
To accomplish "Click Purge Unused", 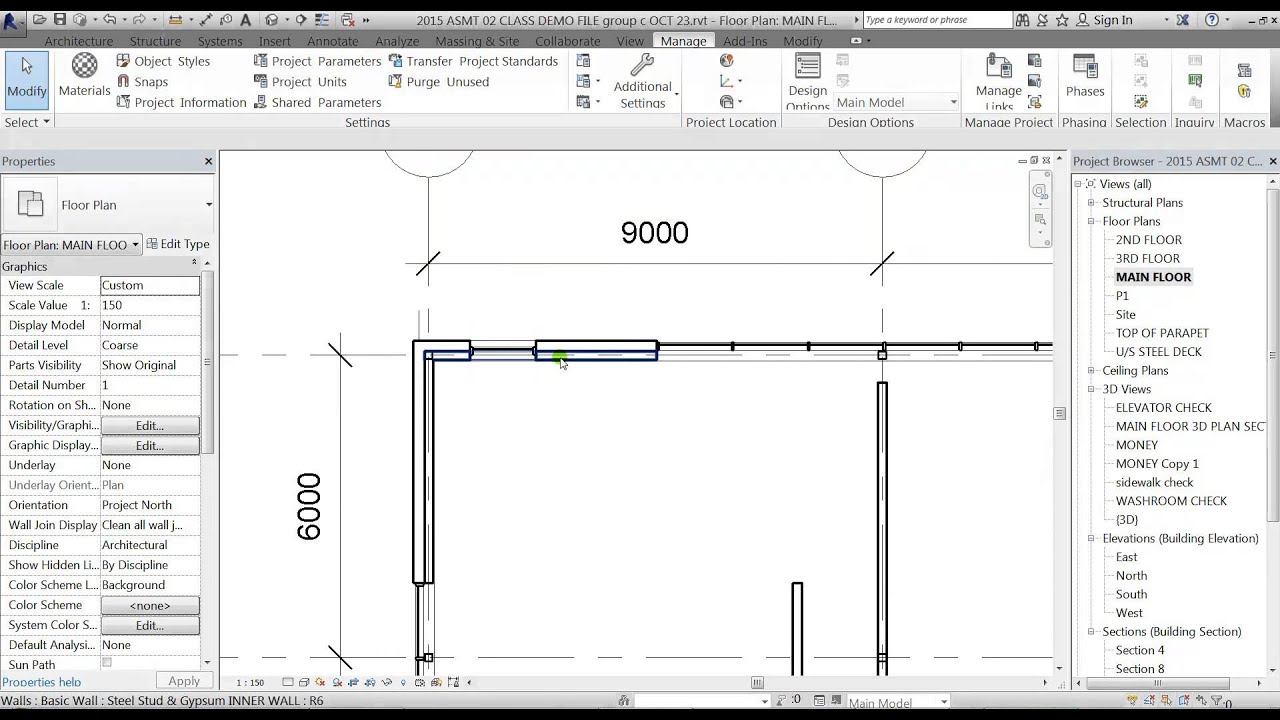I will [x=438, y=82].
